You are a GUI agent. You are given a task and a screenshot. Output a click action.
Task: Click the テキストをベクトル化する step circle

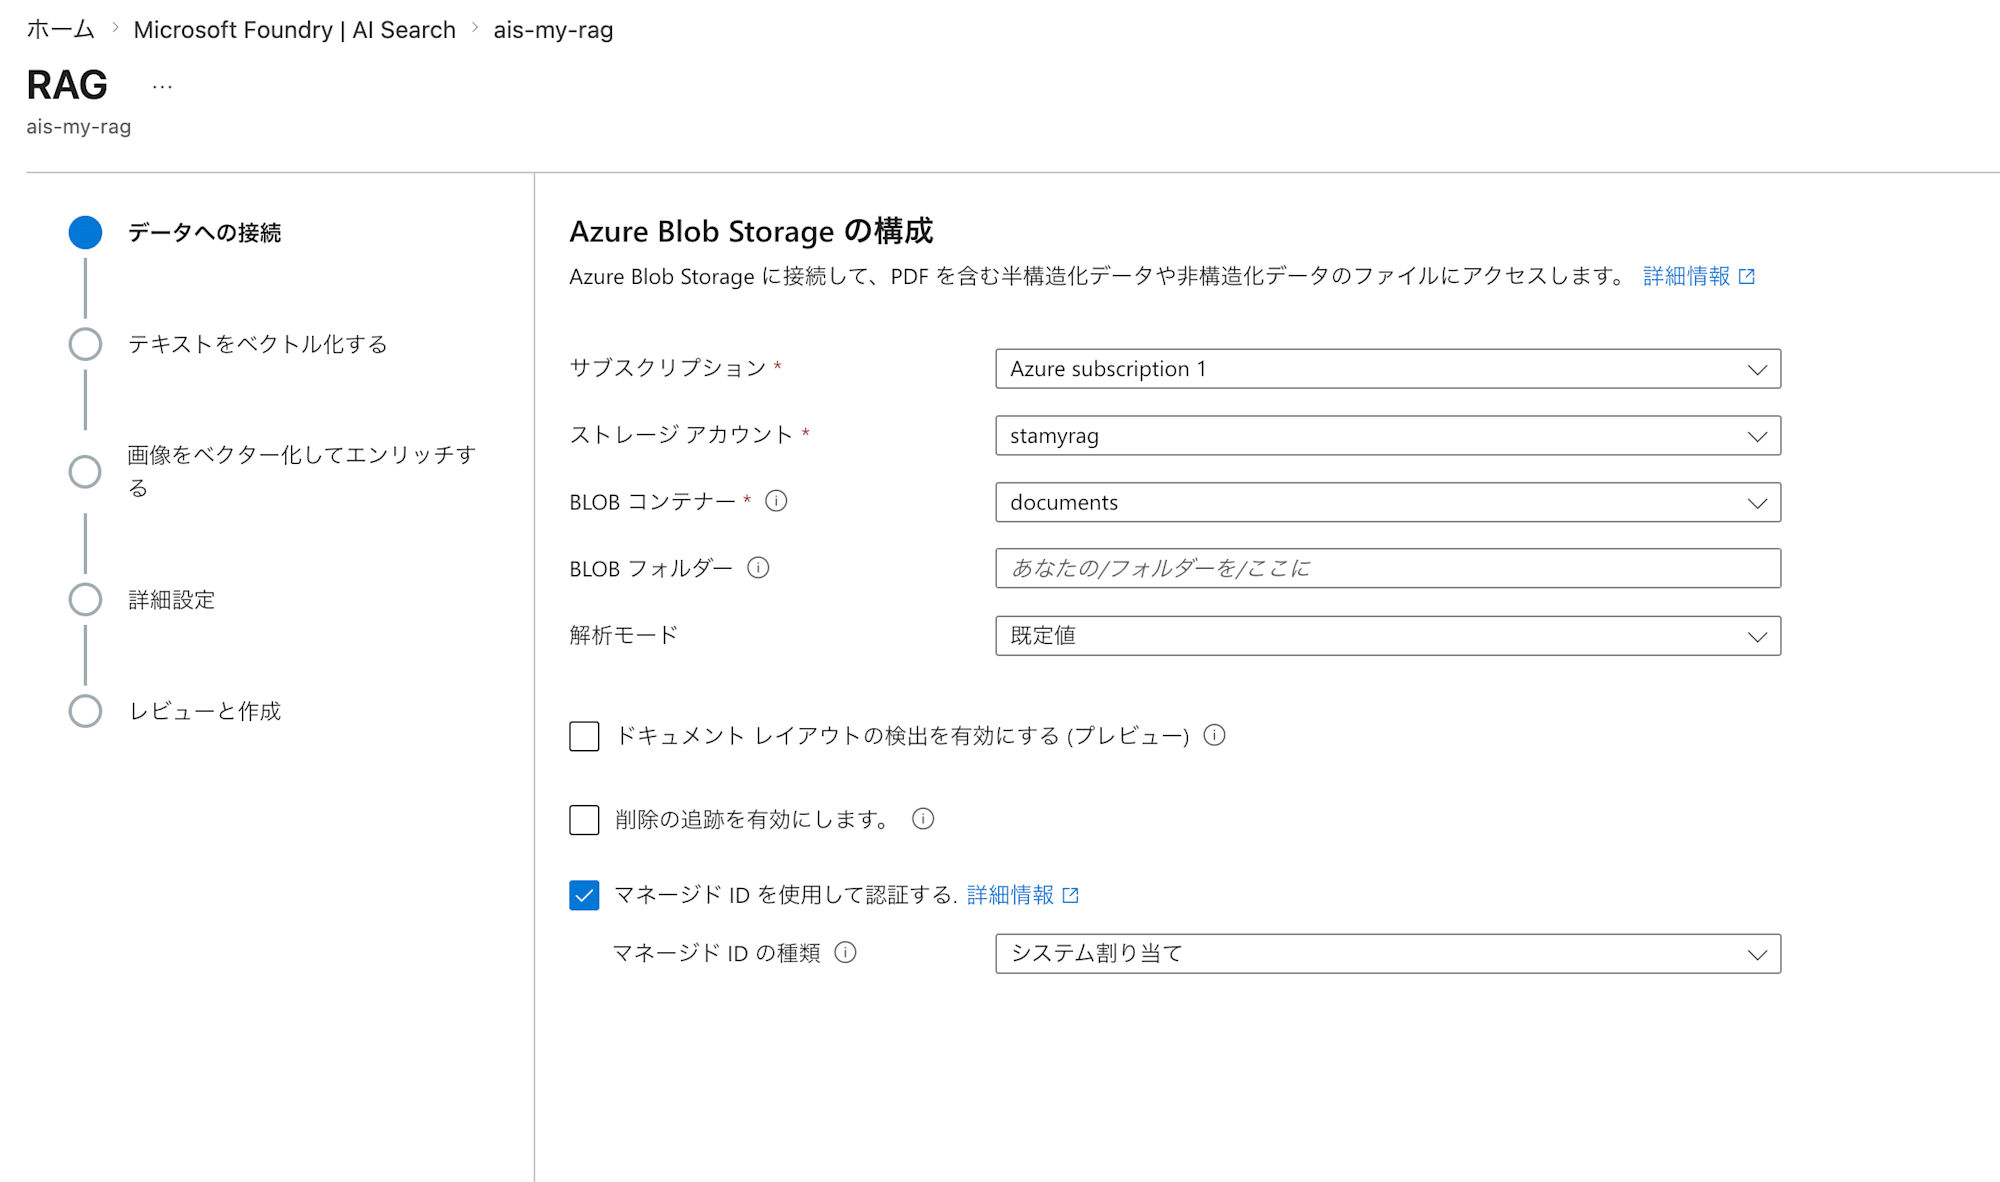85,344
